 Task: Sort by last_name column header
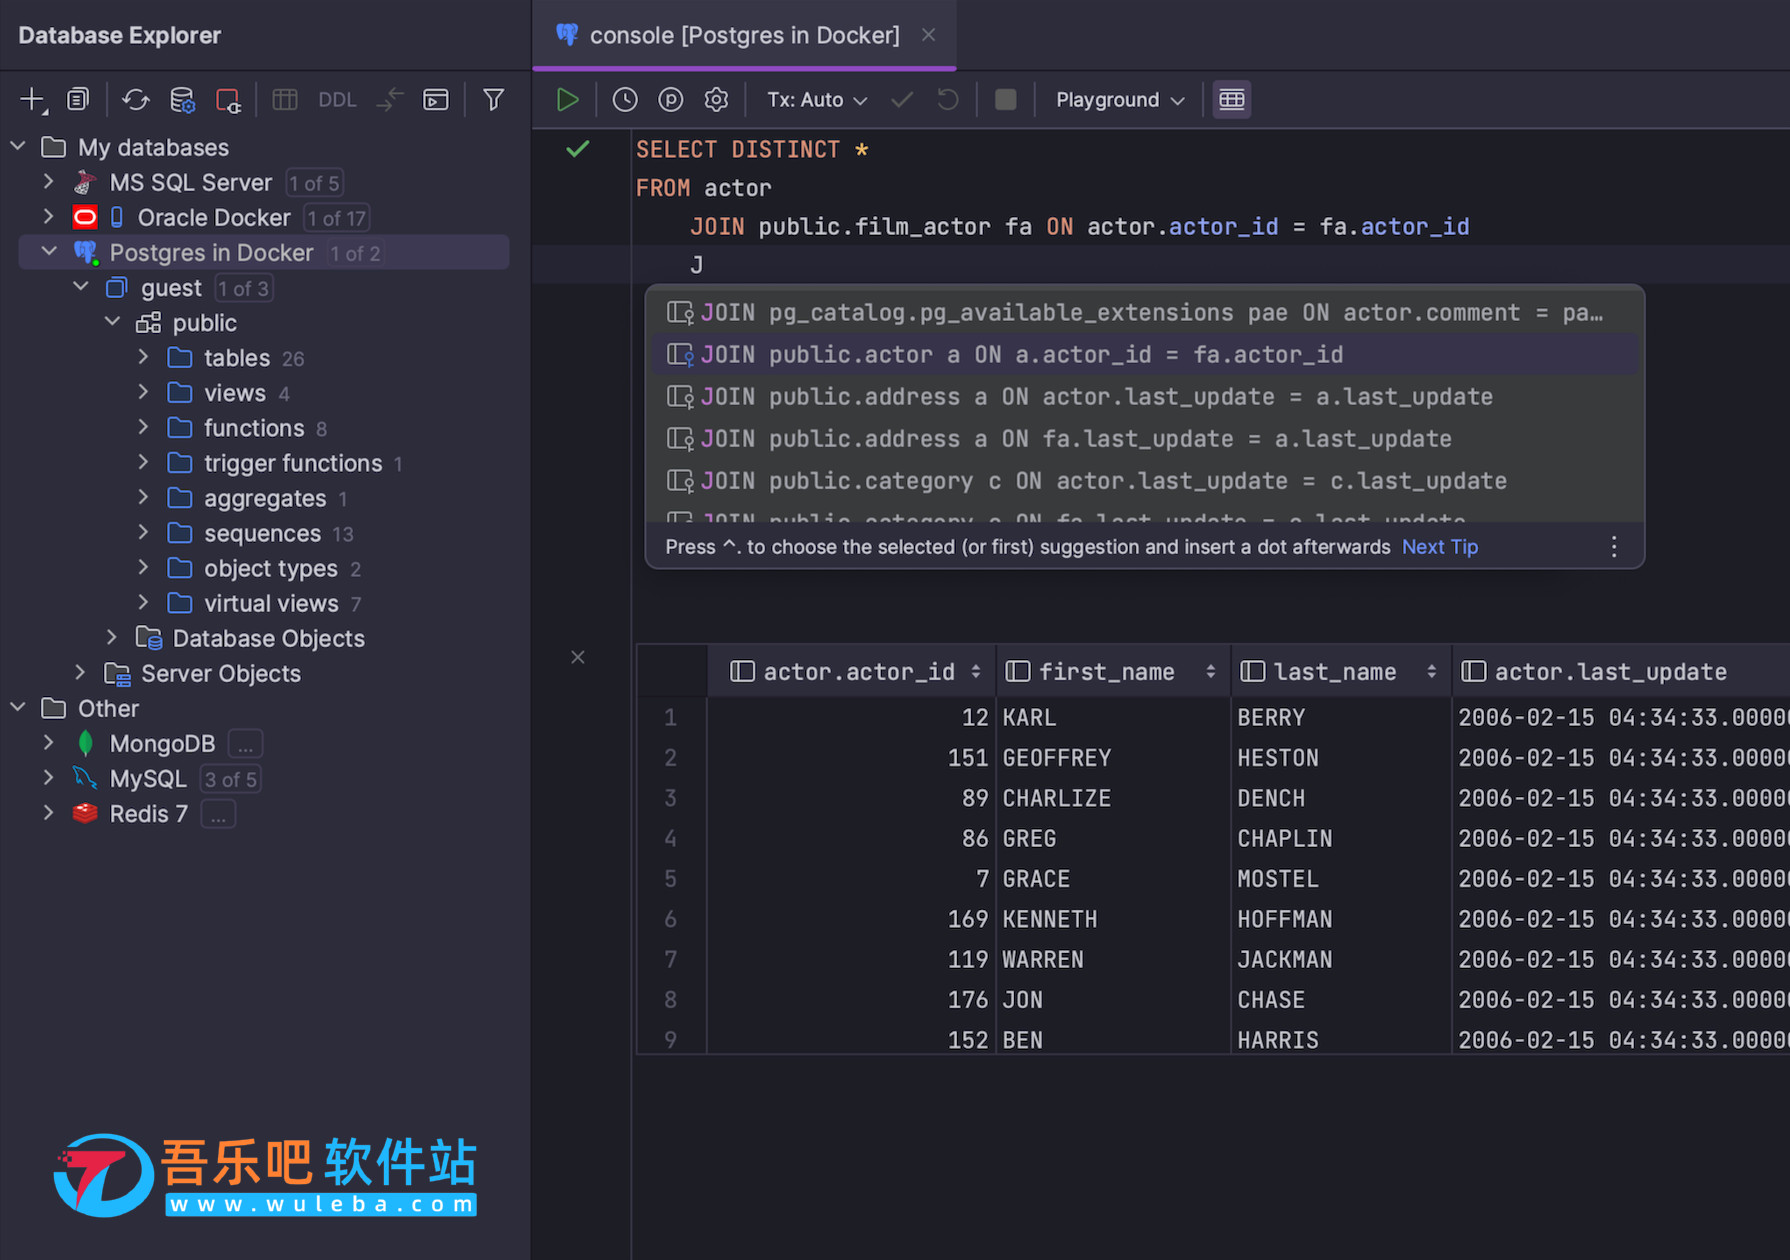1340,671
